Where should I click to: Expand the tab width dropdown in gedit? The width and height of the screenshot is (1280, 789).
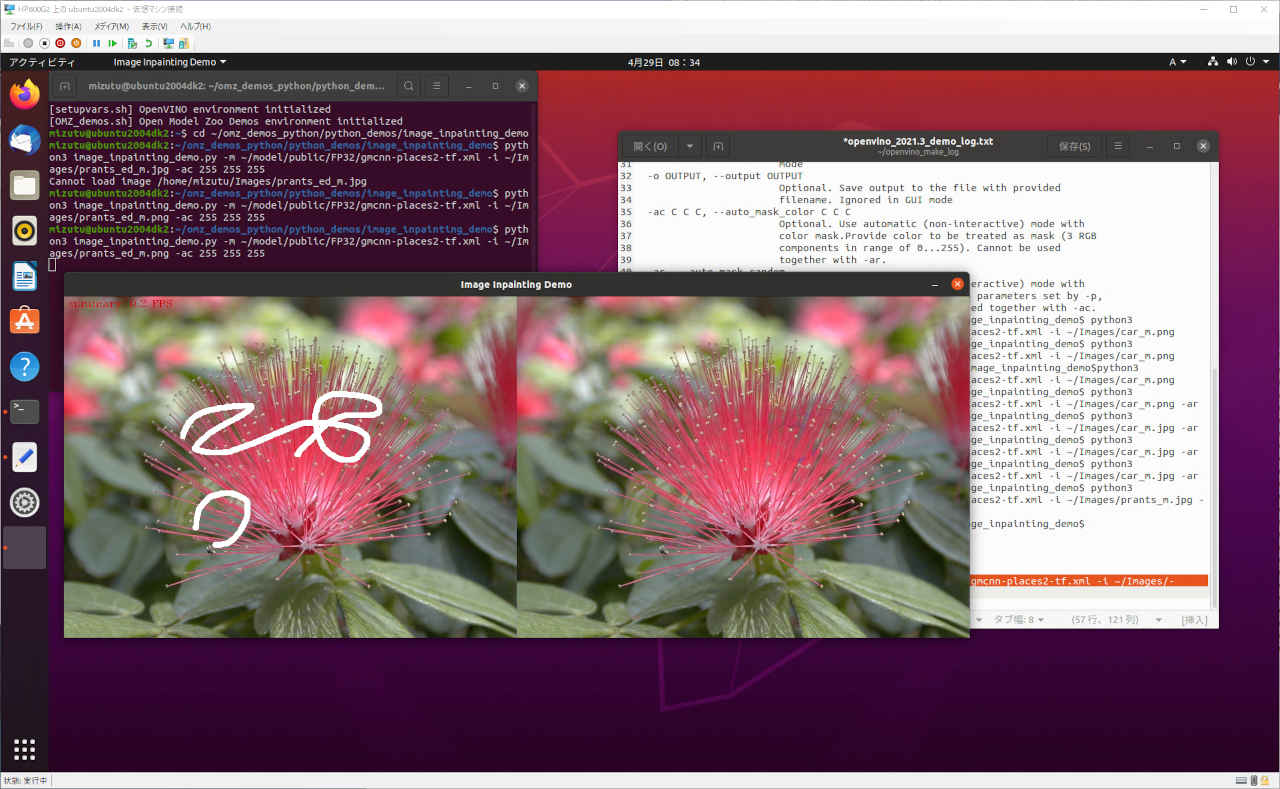pos(1018,620)
